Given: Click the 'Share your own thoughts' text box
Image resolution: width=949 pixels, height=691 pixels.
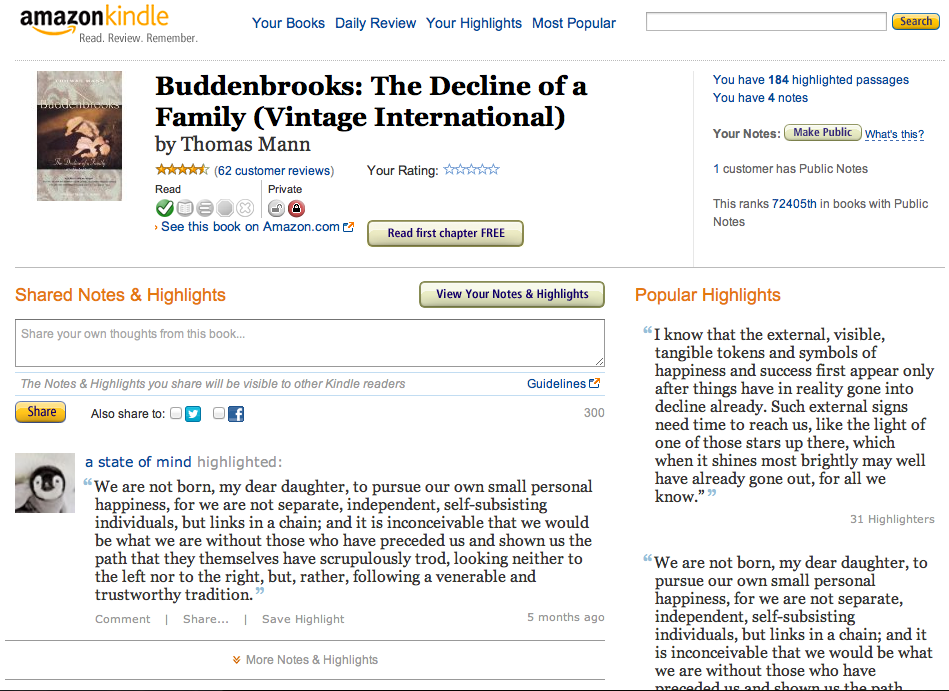Looking at the screenshot, I should tap(310, 343).
